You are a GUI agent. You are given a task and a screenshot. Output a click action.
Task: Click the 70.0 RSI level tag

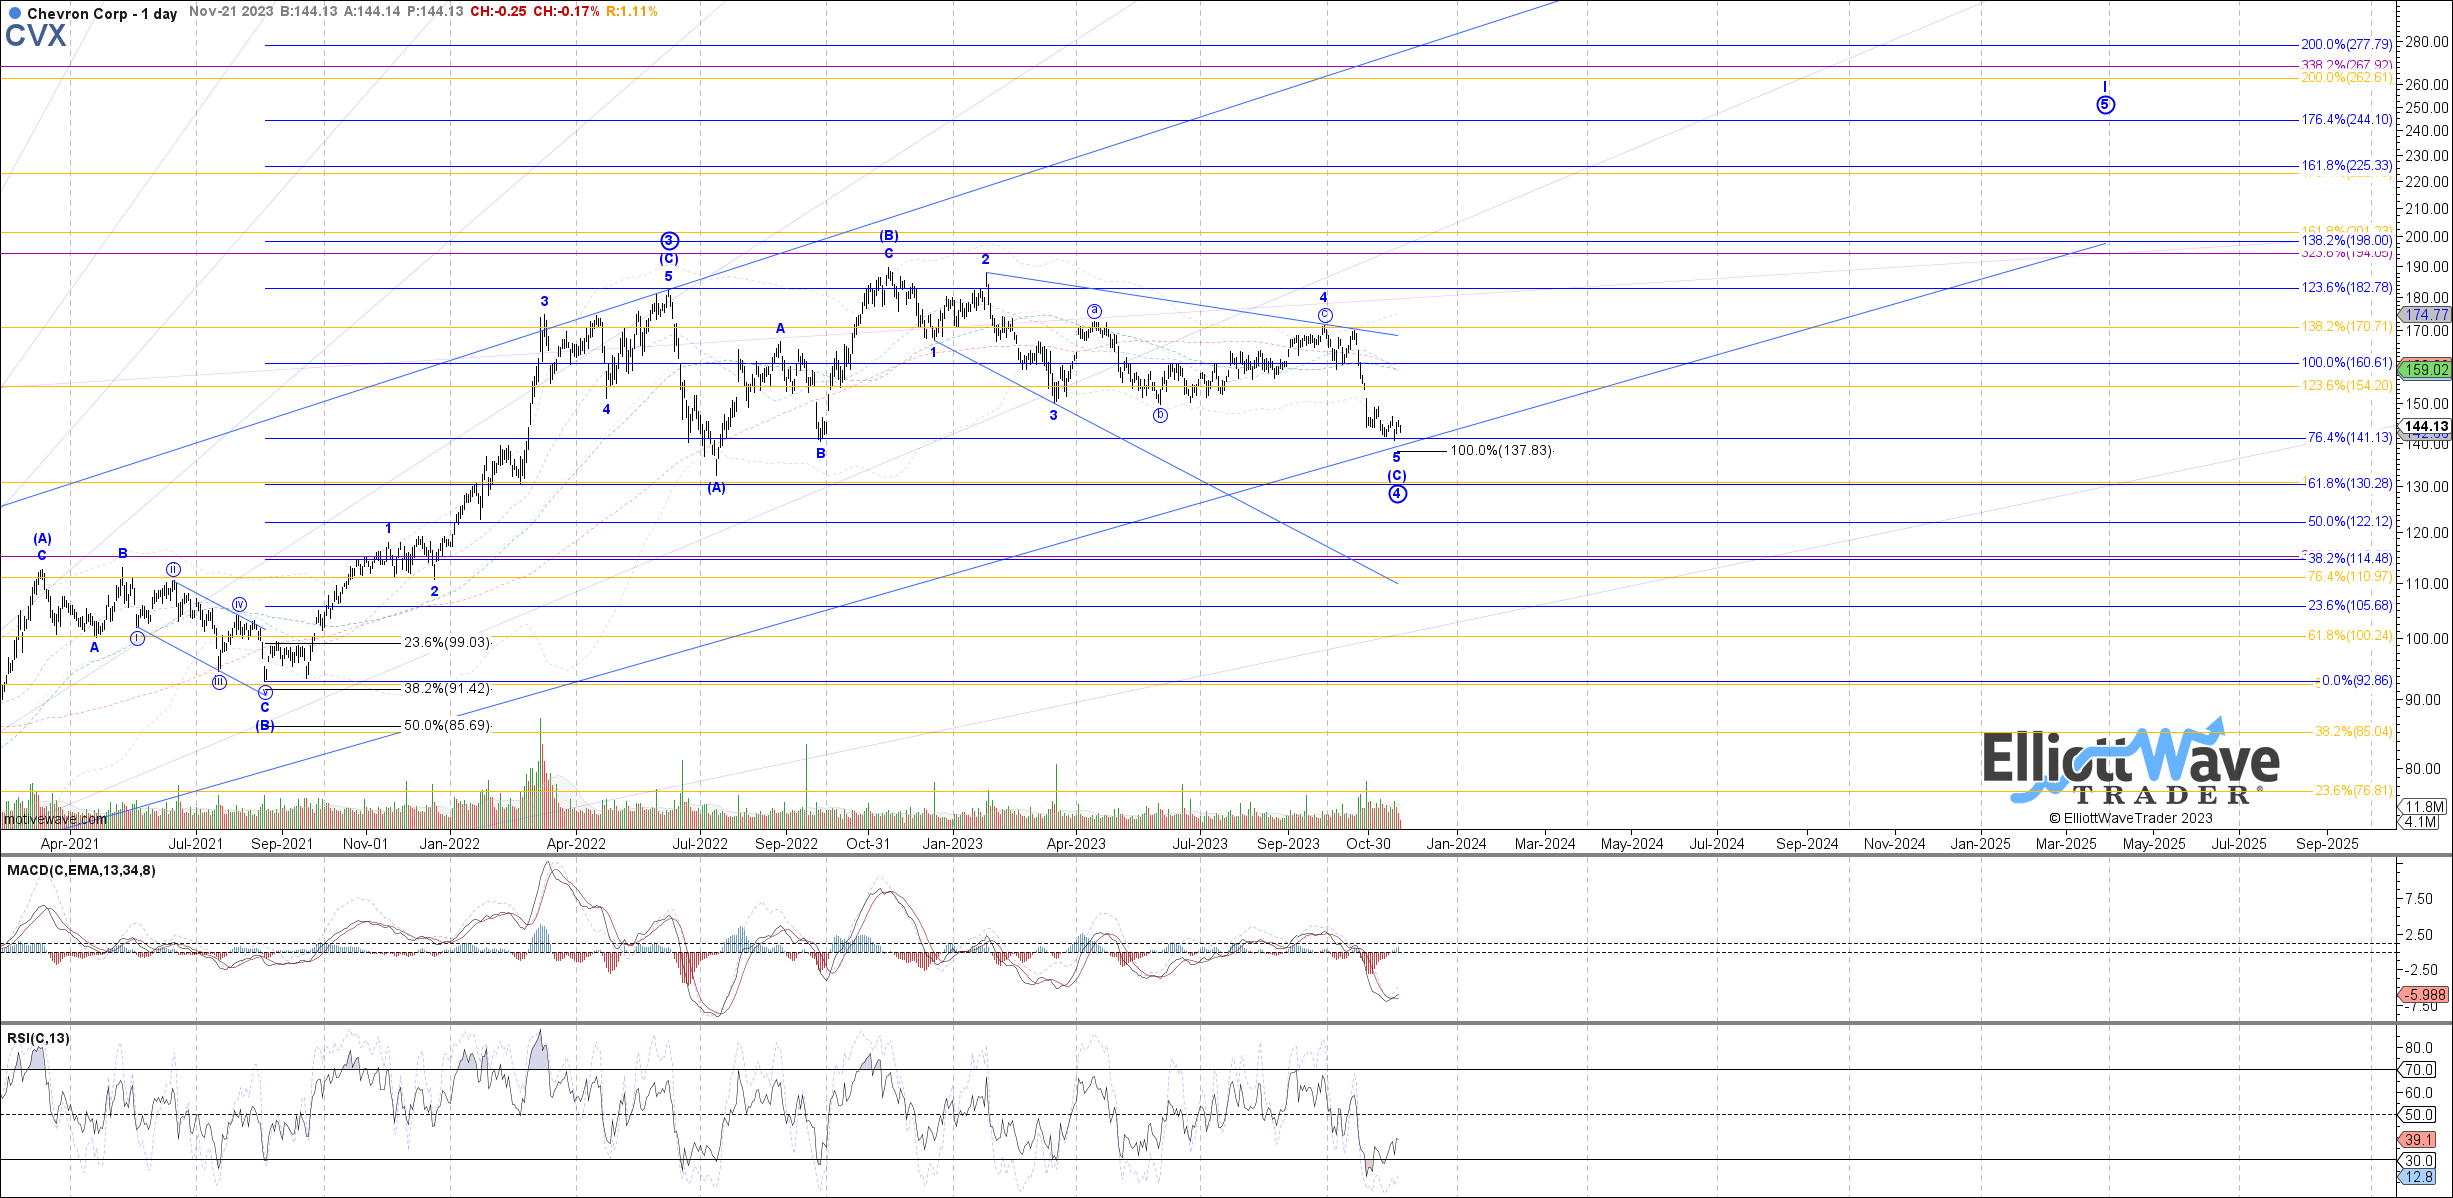coord(2418,1070)
